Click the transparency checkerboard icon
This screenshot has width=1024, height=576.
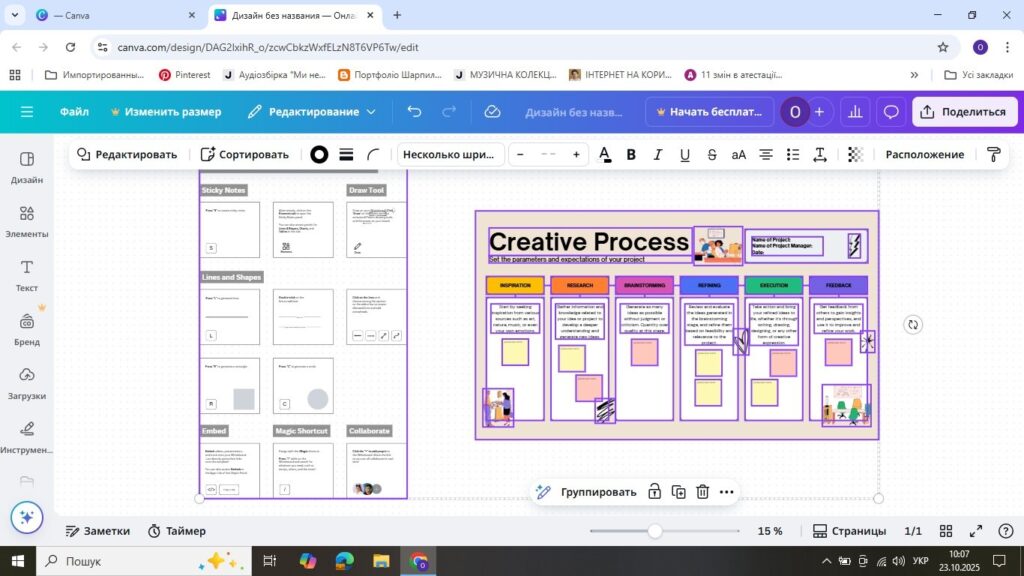855,154
